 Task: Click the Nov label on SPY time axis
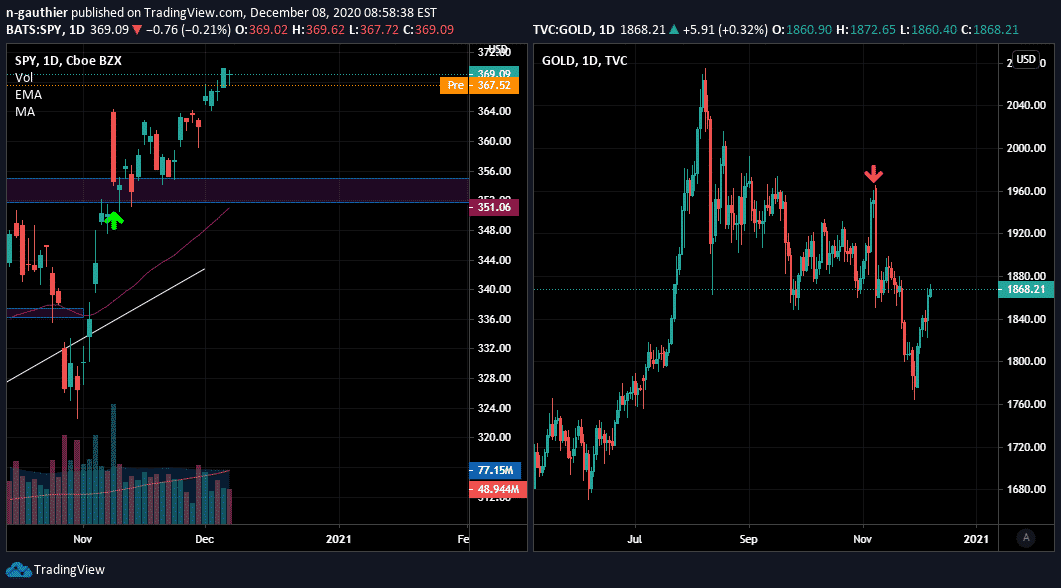tap(83, 539)
